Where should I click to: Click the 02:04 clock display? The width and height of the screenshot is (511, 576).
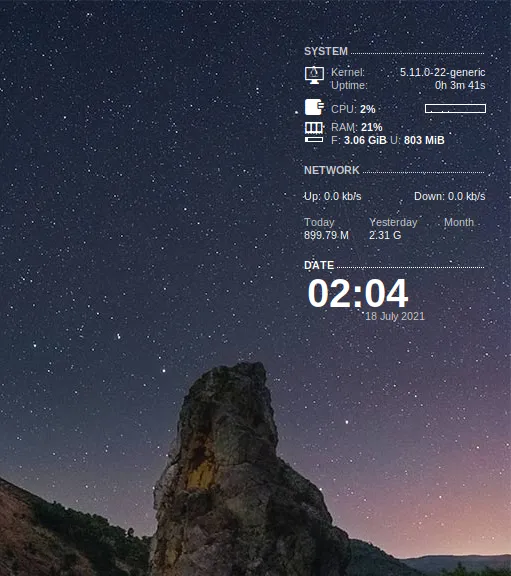coord(357,293)
